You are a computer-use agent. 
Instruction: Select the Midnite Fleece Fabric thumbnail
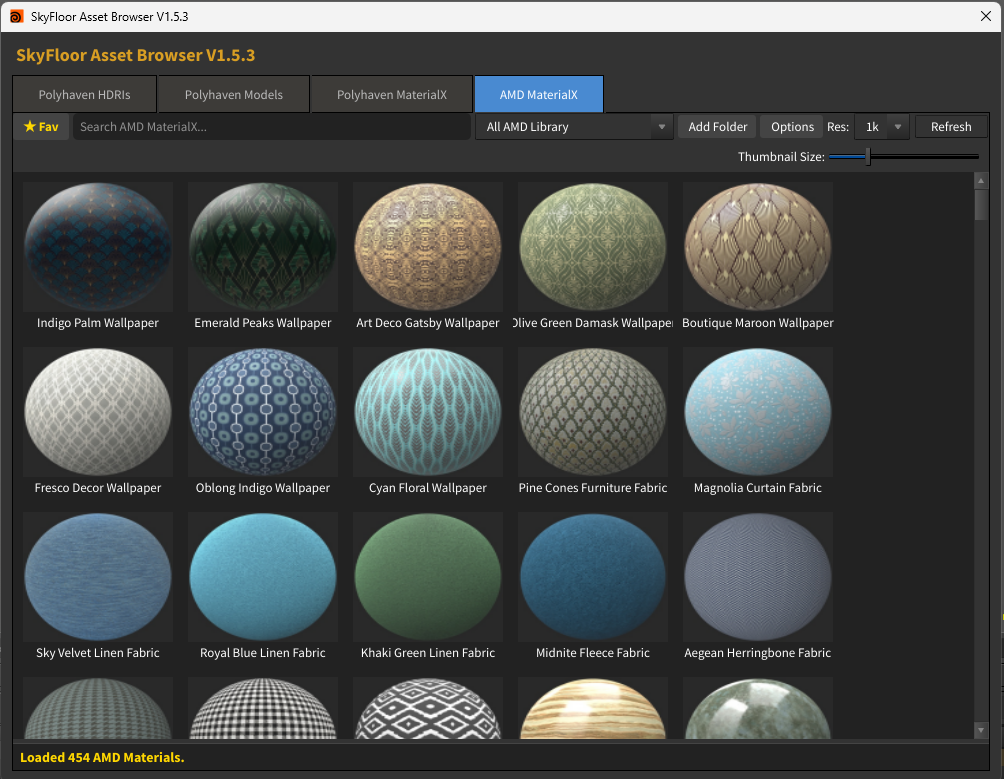pos(593,577)
